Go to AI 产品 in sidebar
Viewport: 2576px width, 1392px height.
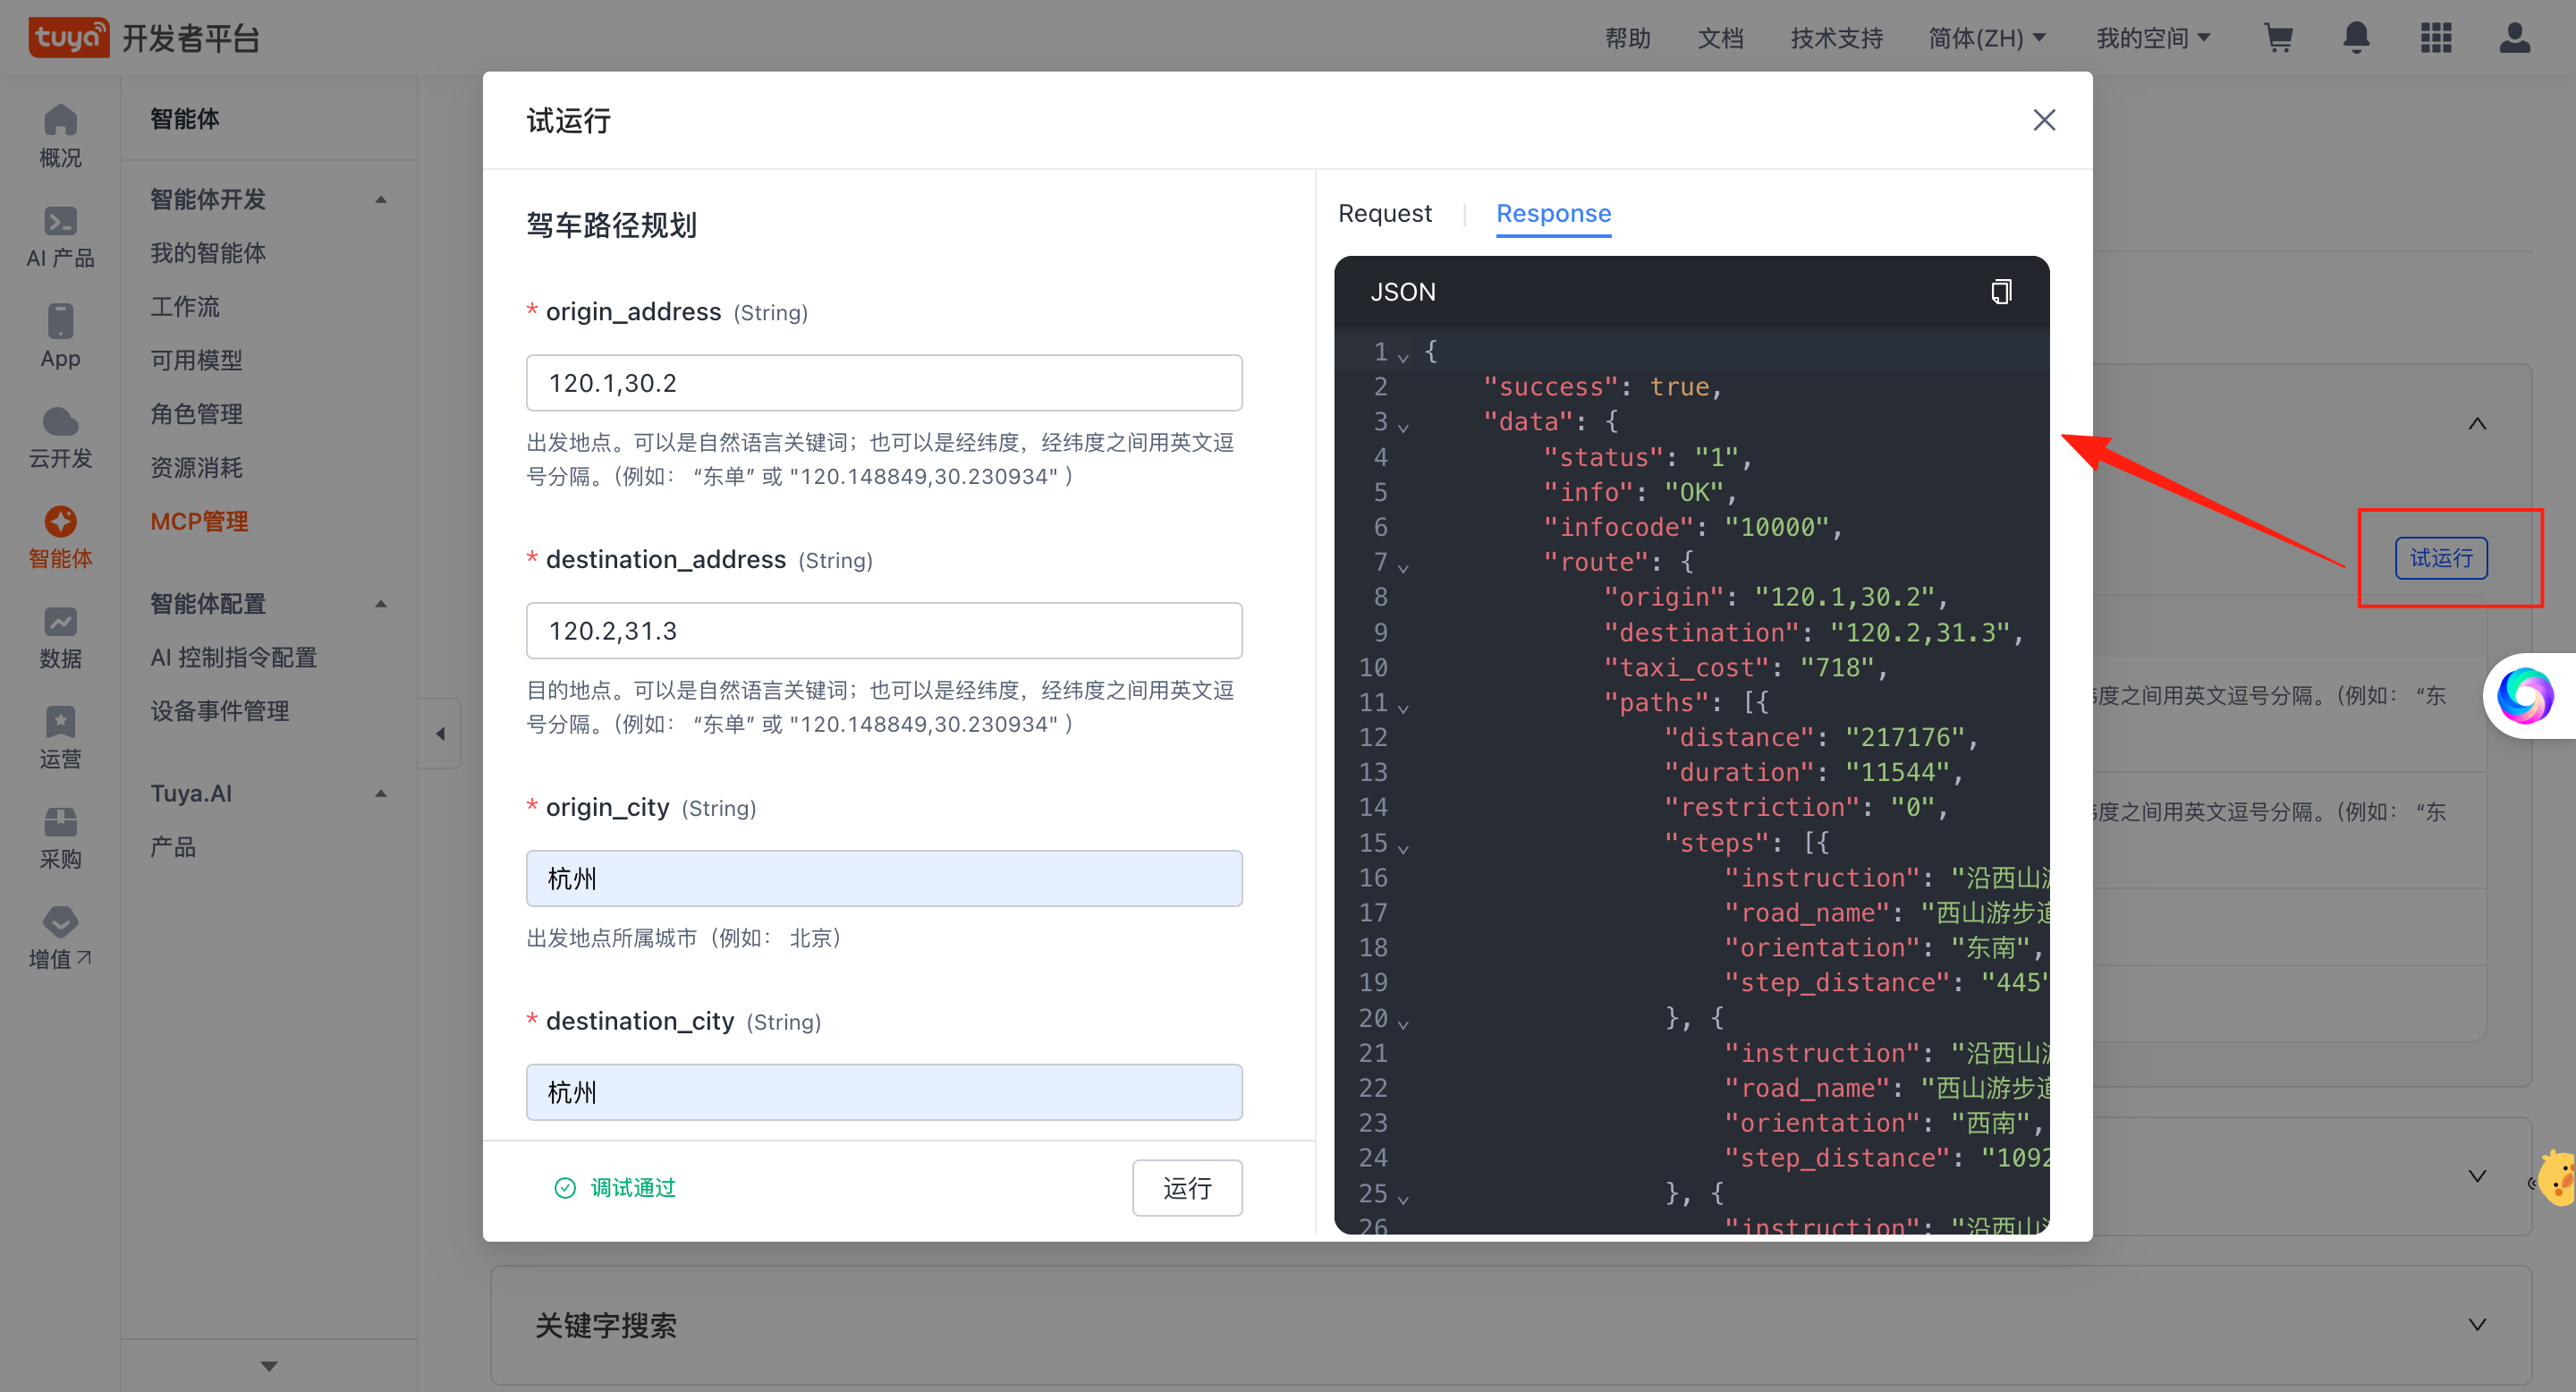(60, 237)
